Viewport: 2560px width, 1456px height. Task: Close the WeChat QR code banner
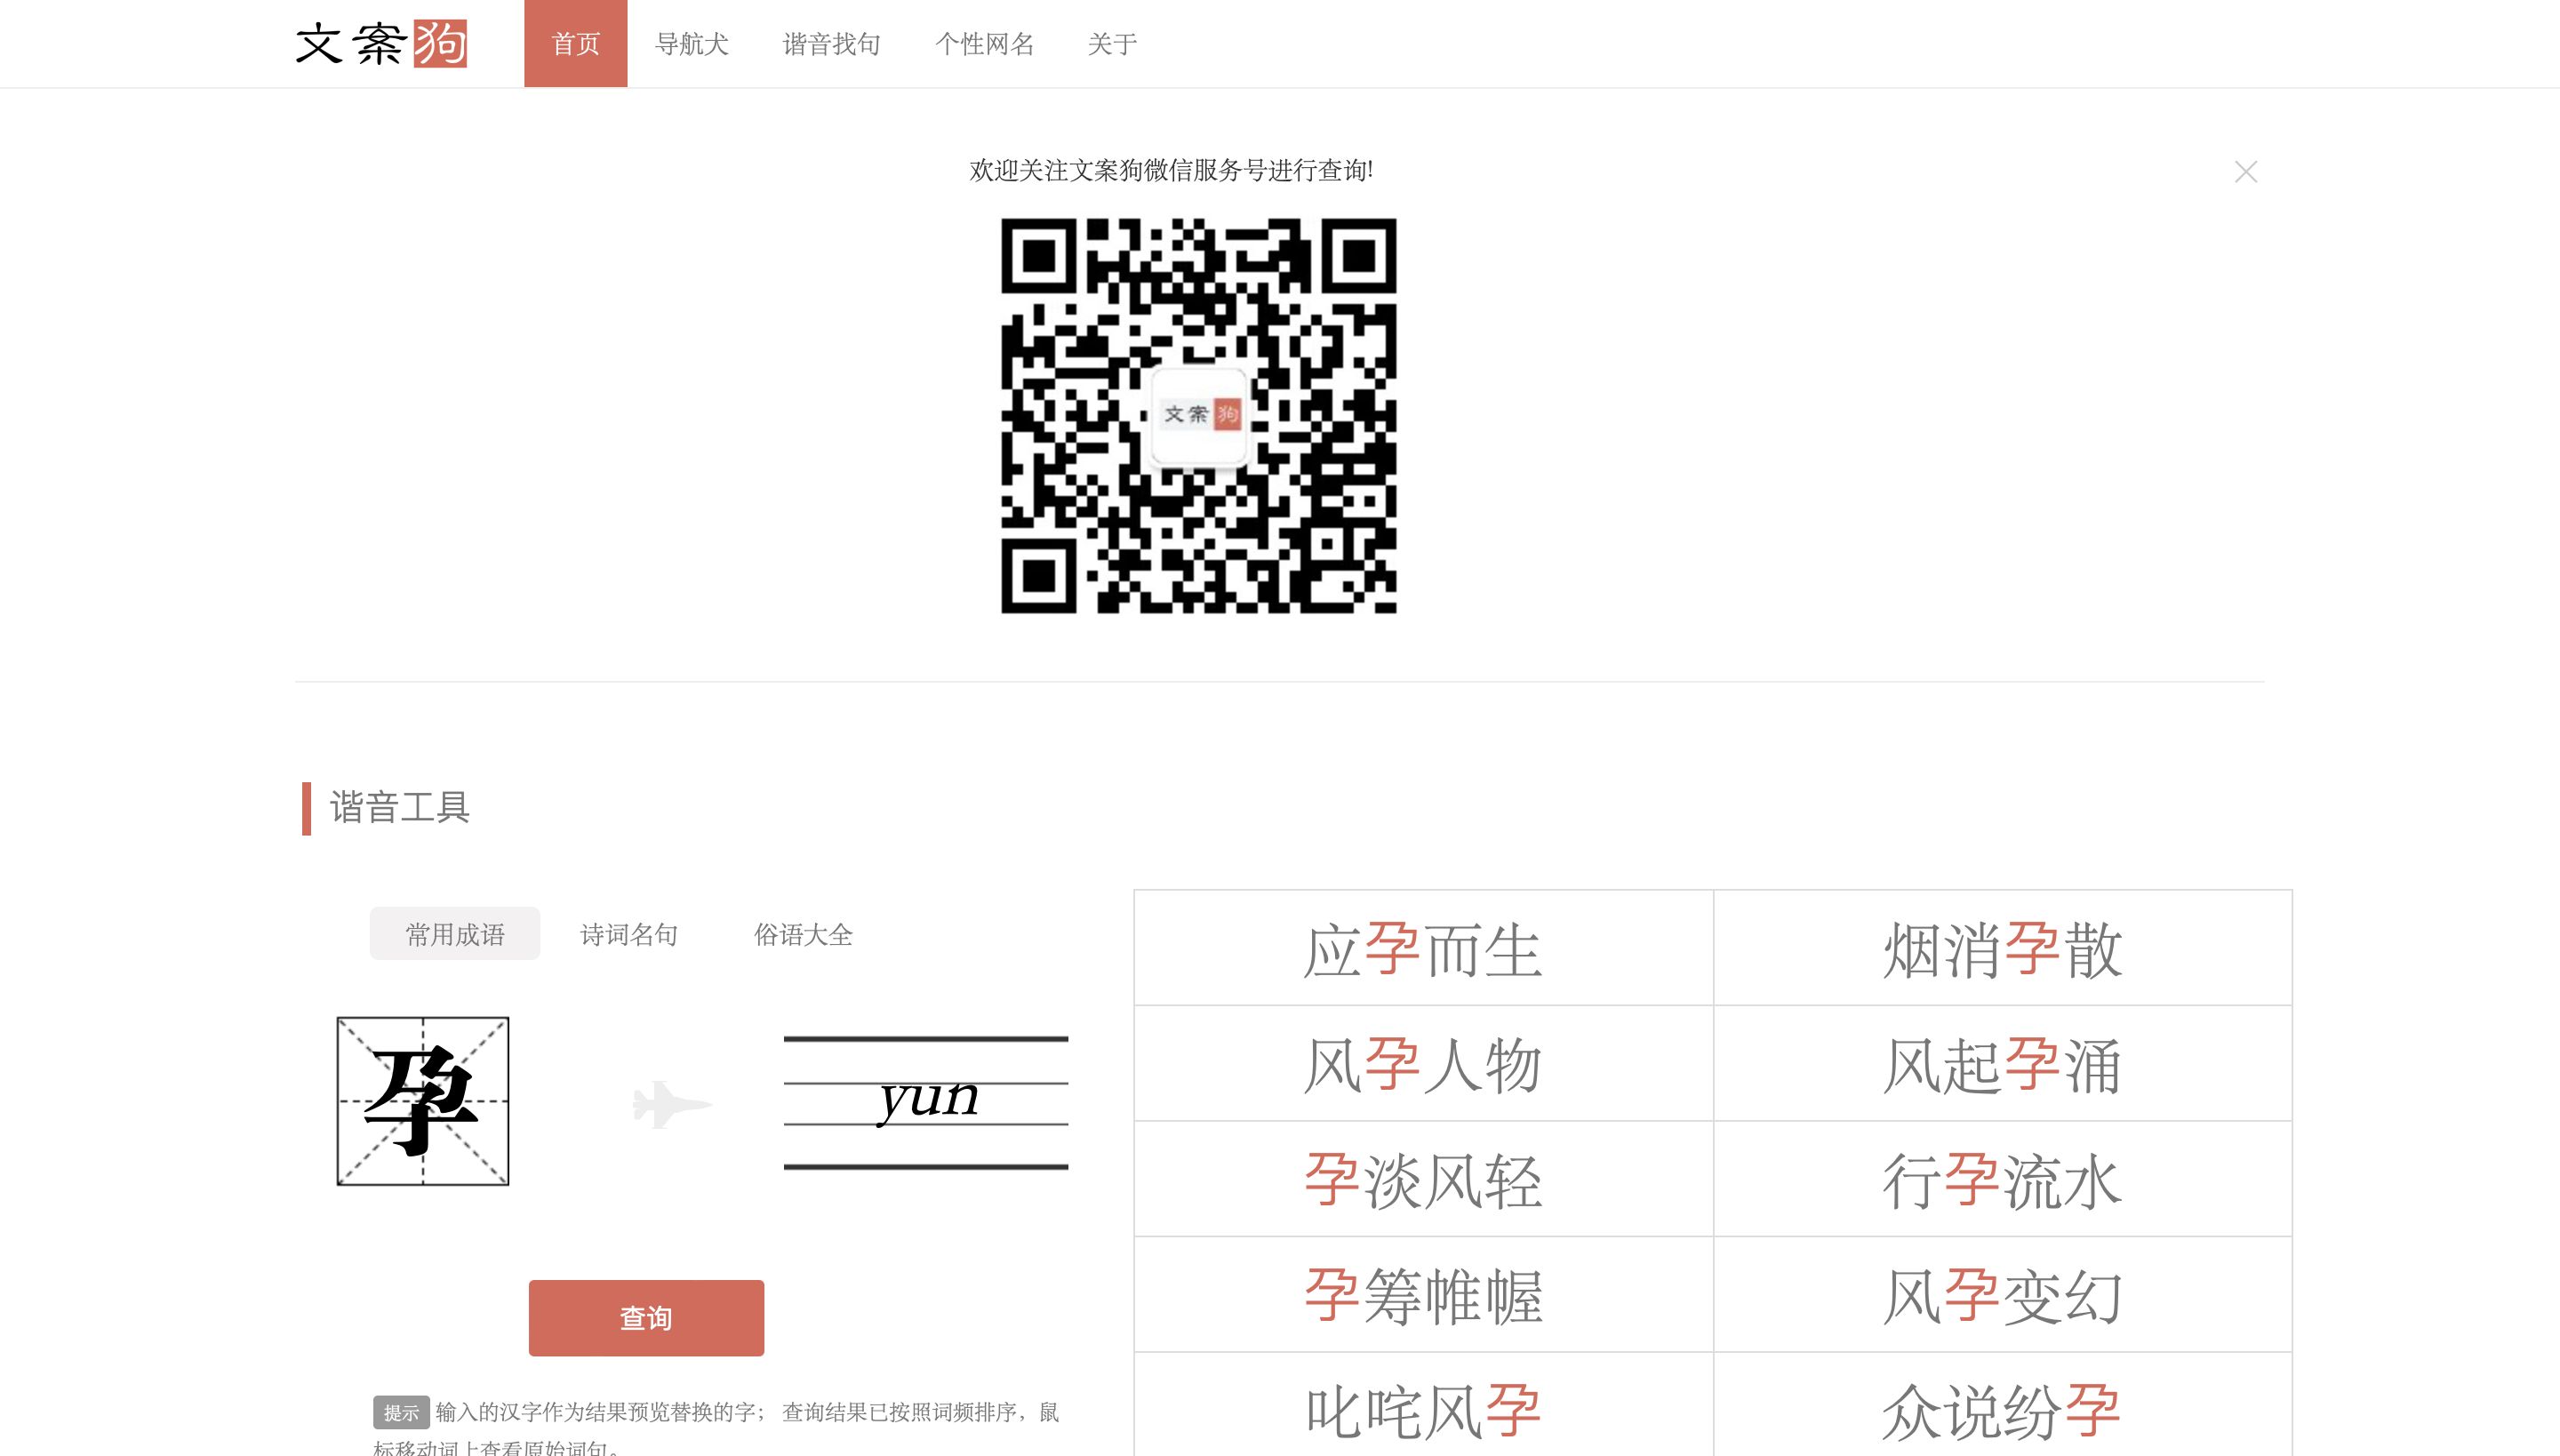point(2245,172)
